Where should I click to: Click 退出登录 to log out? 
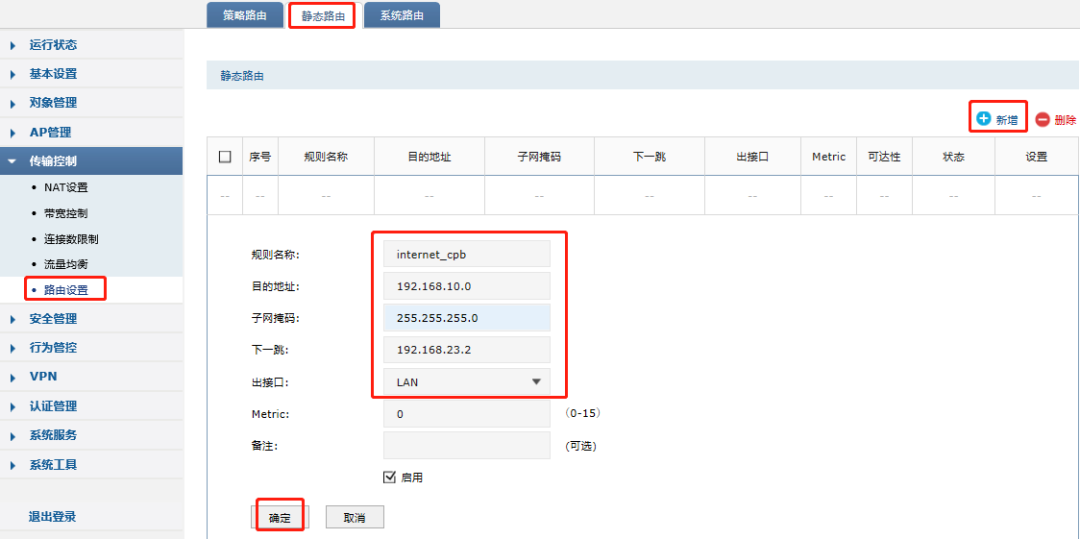pyautogui.click(x=52, y=517)
